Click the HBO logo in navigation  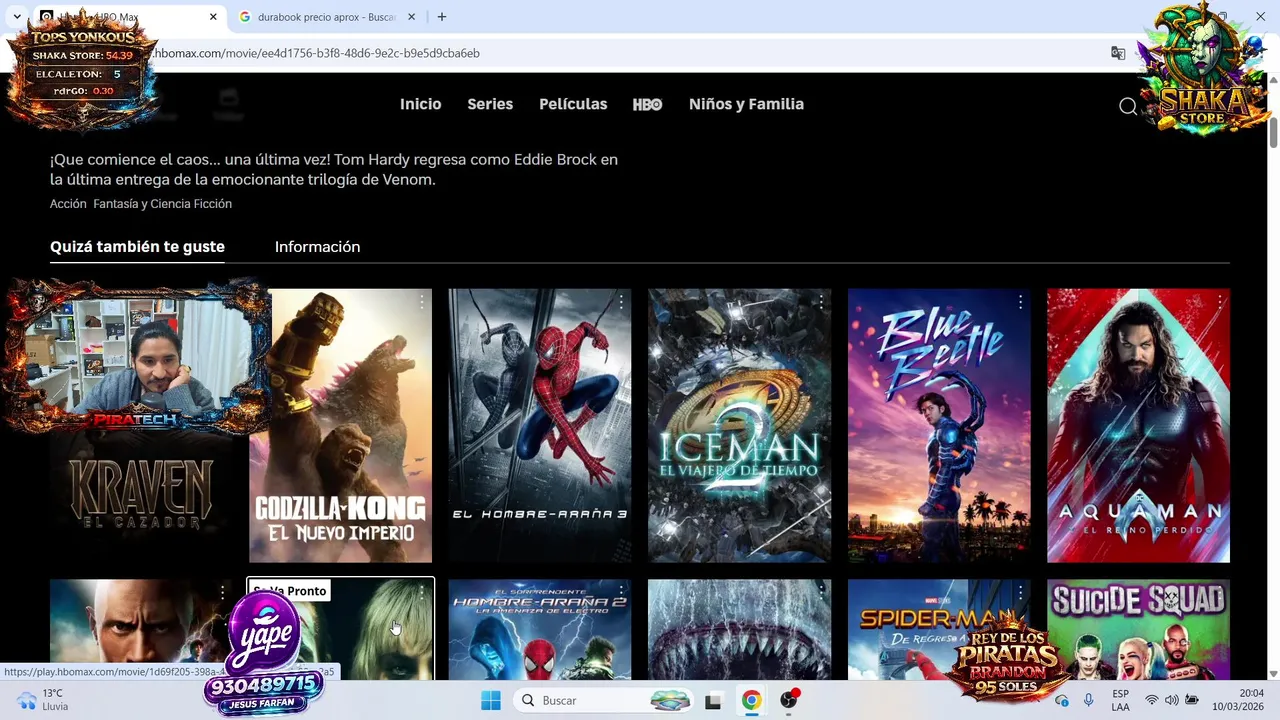(x=647, y=104)
